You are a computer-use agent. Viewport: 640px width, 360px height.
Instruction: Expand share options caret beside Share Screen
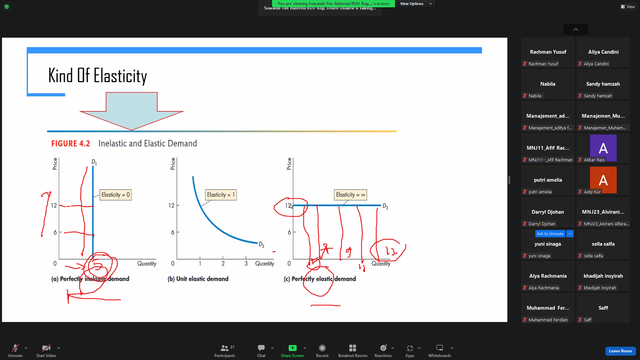pos(305,348)
